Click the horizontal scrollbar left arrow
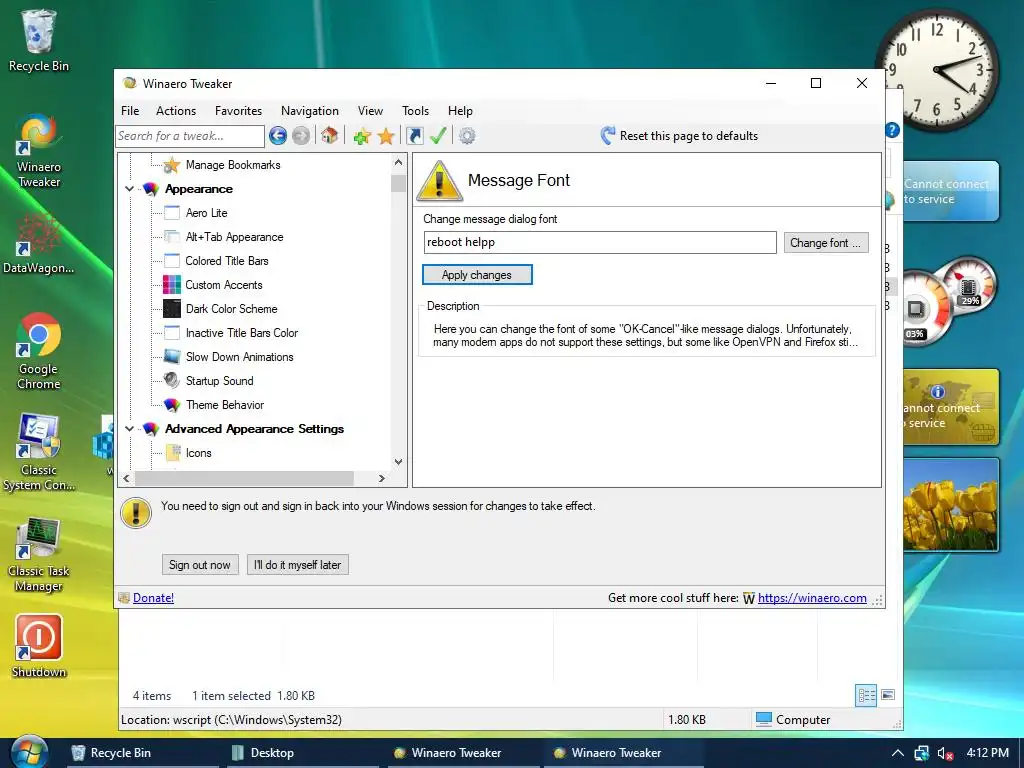Screen dimensions: 1024x768 pos(126,478)
